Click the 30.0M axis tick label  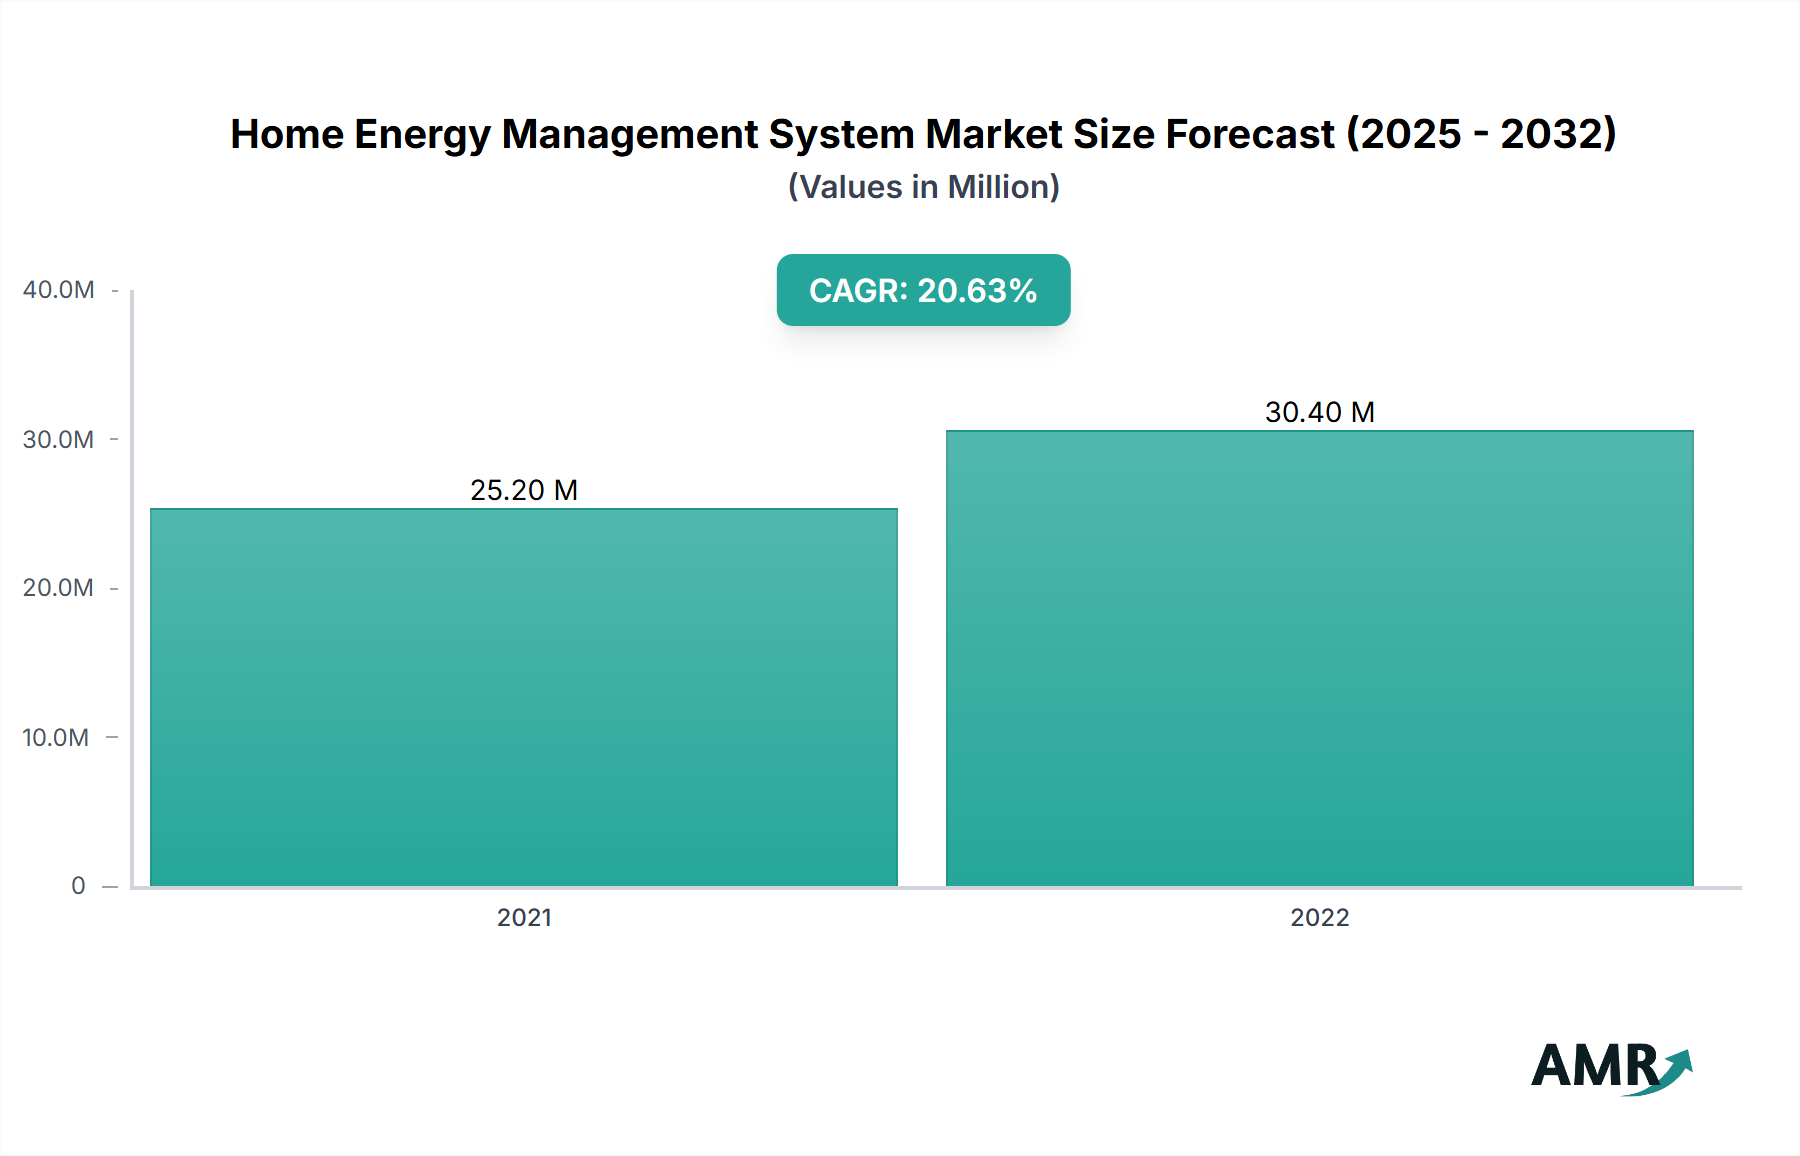[59, 439]
